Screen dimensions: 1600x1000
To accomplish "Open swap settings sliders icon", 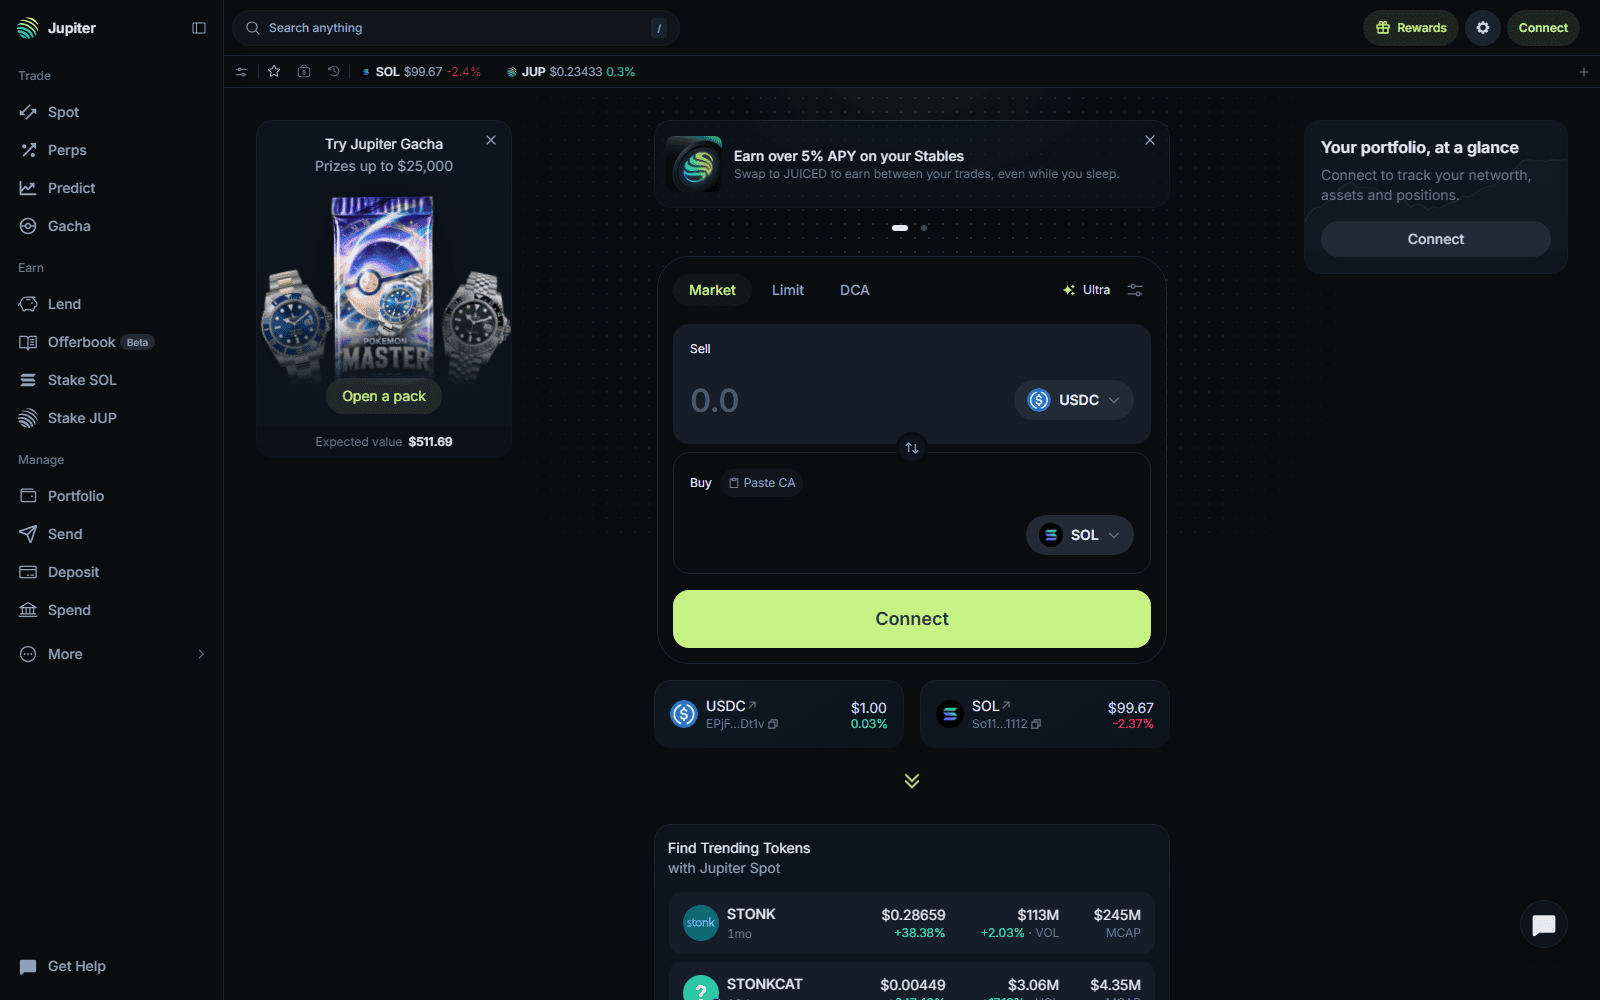I will (x=1135, y=290).
